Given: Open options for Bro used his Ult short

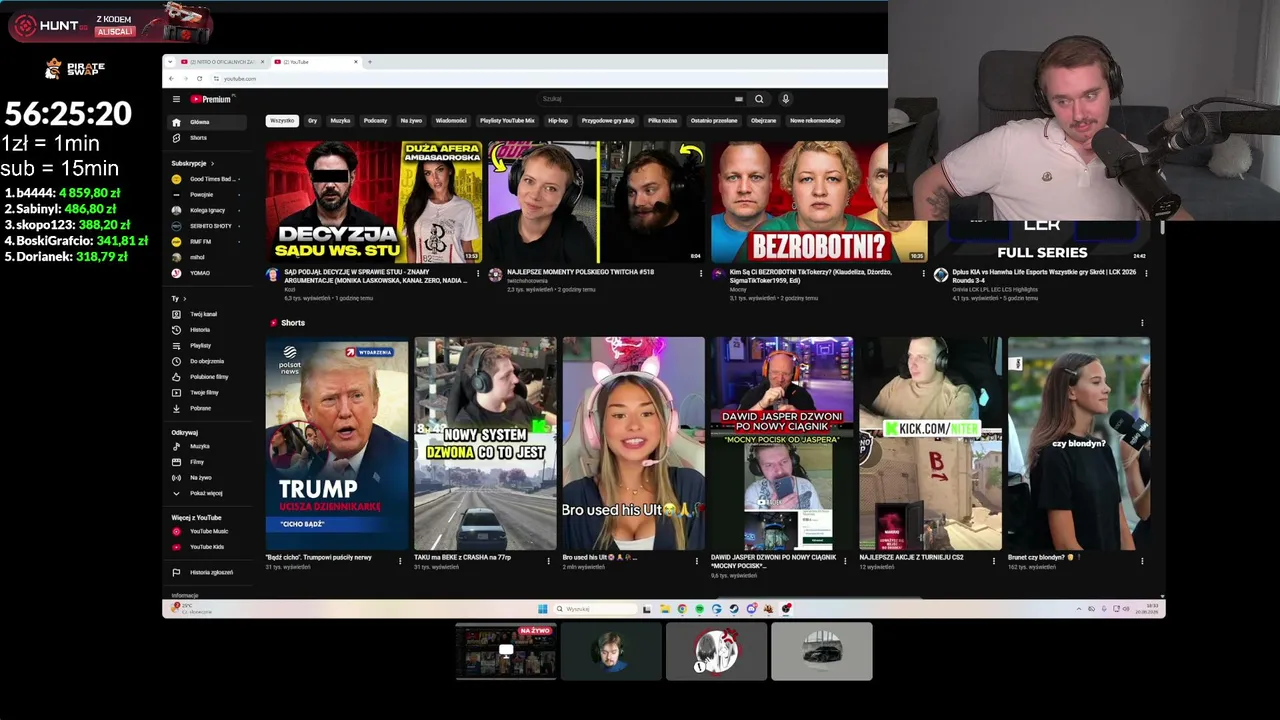Looking at the screenshot, I should [697, 561].
